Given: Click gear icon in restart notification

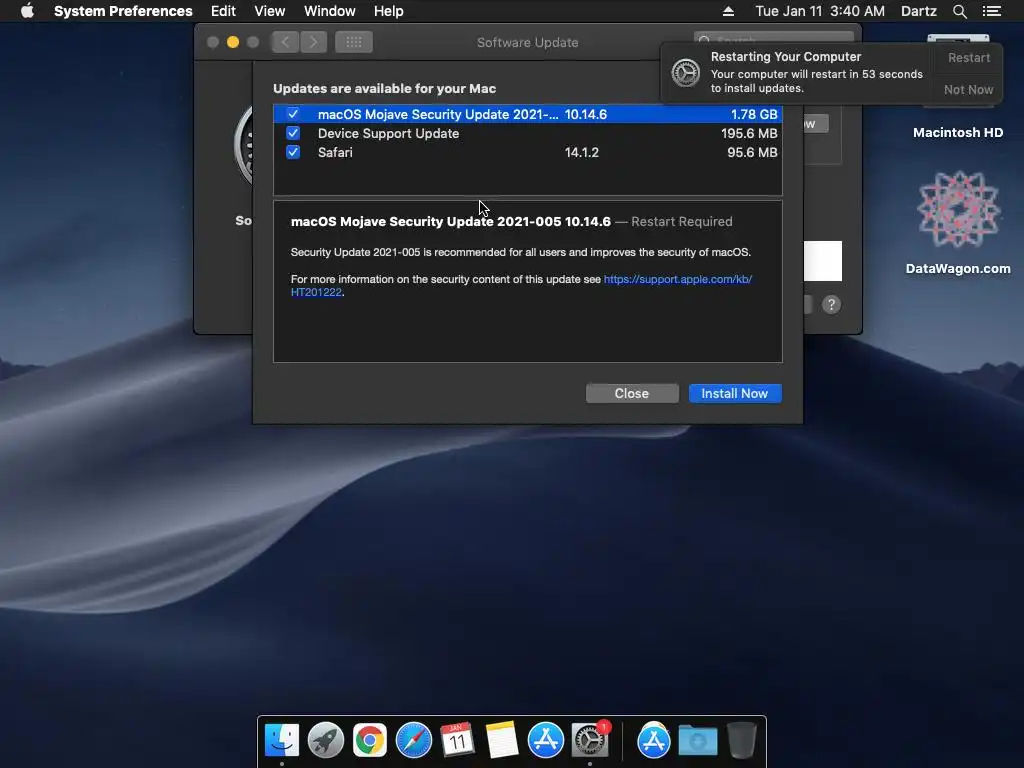Looking at the screenshot, I should pyautogui.click(x=686, y=72).
